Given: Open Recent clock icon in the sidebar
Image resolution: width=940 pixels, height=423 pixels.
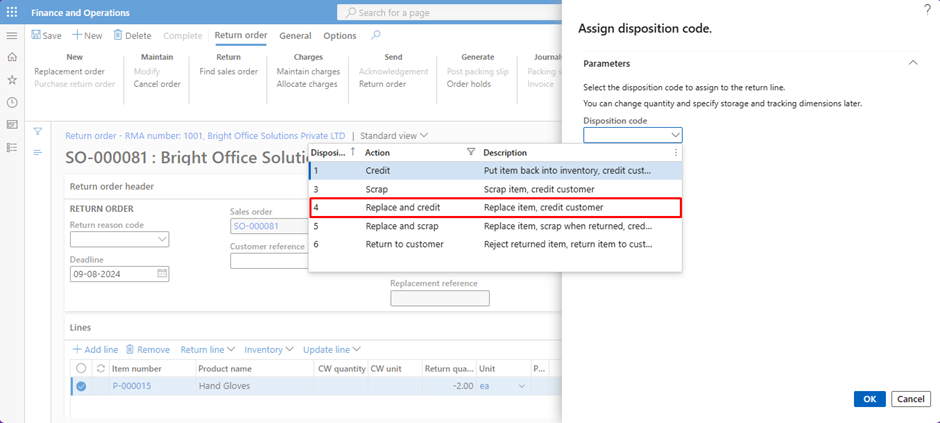Looking at the screenshot, I should pyautogui.click(x=11, y=102).
